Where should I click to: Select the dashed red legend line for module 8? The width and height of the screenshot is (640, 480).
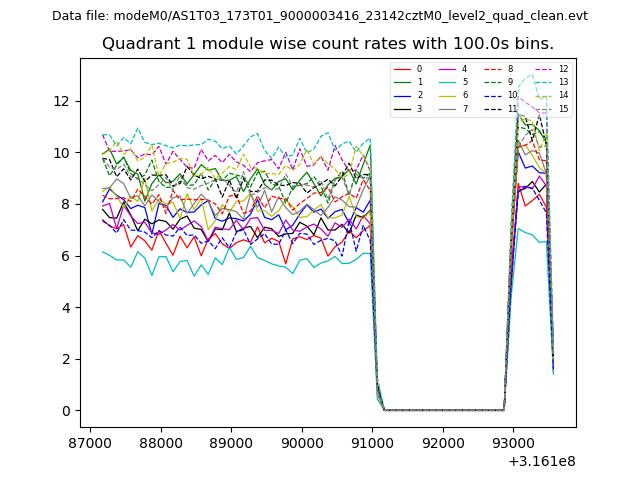pos(492,69)
